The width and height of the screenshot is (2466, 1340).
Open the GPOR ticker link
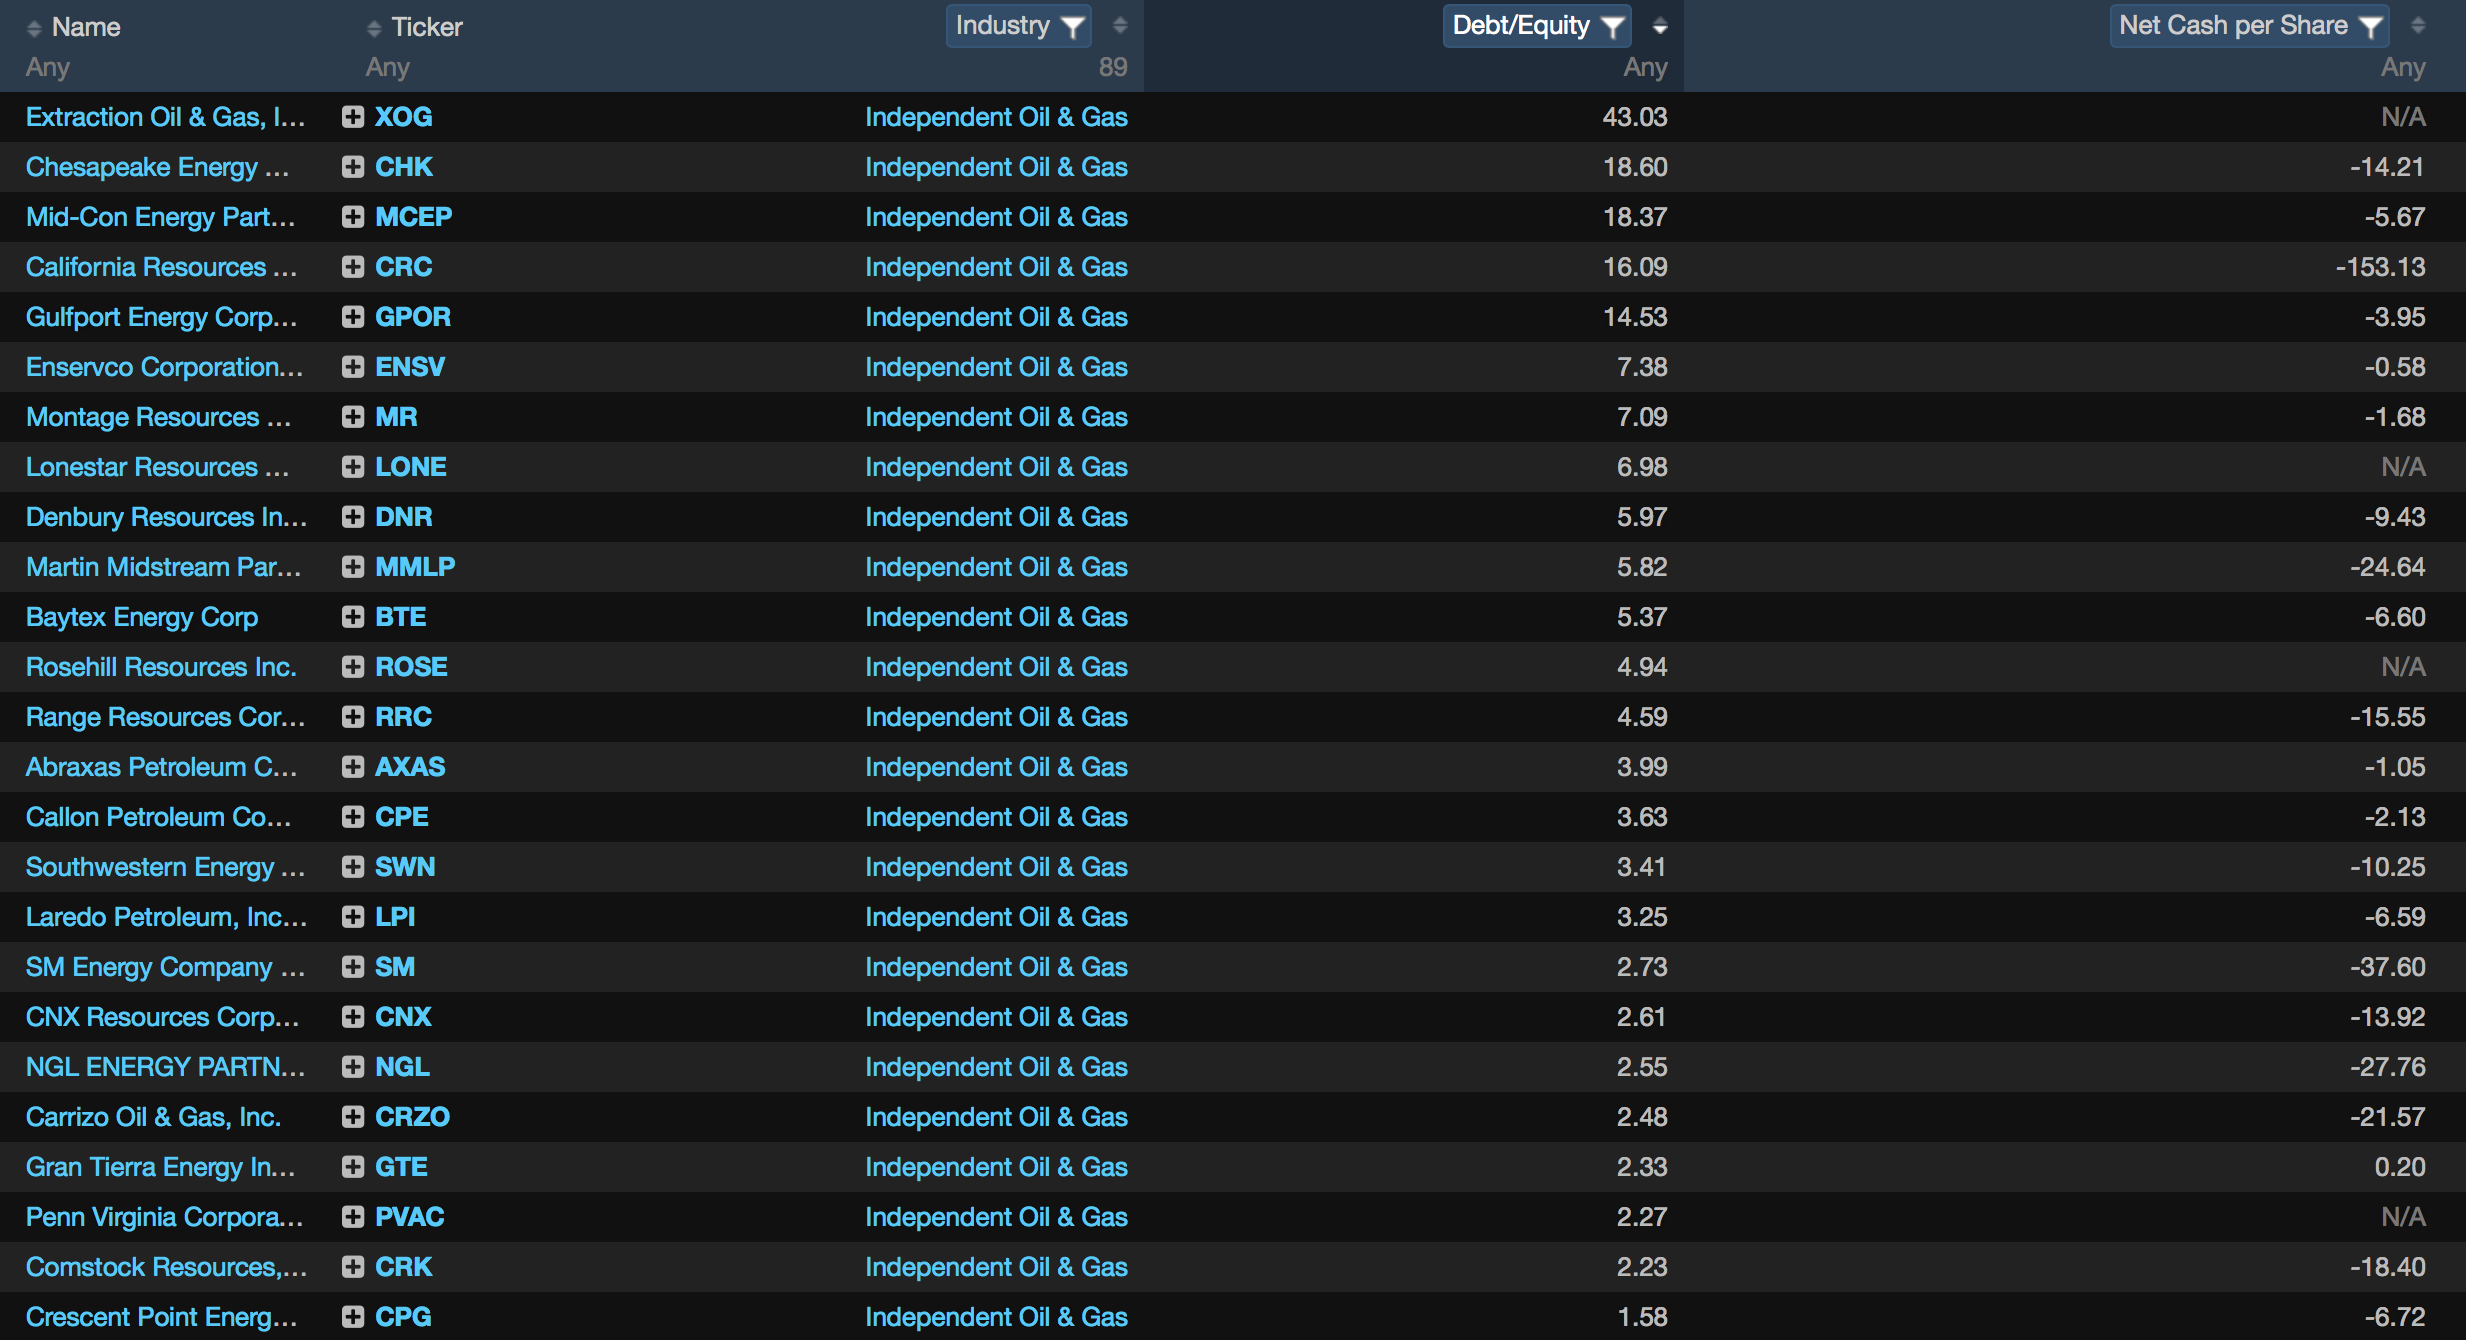tap(413, 317)
